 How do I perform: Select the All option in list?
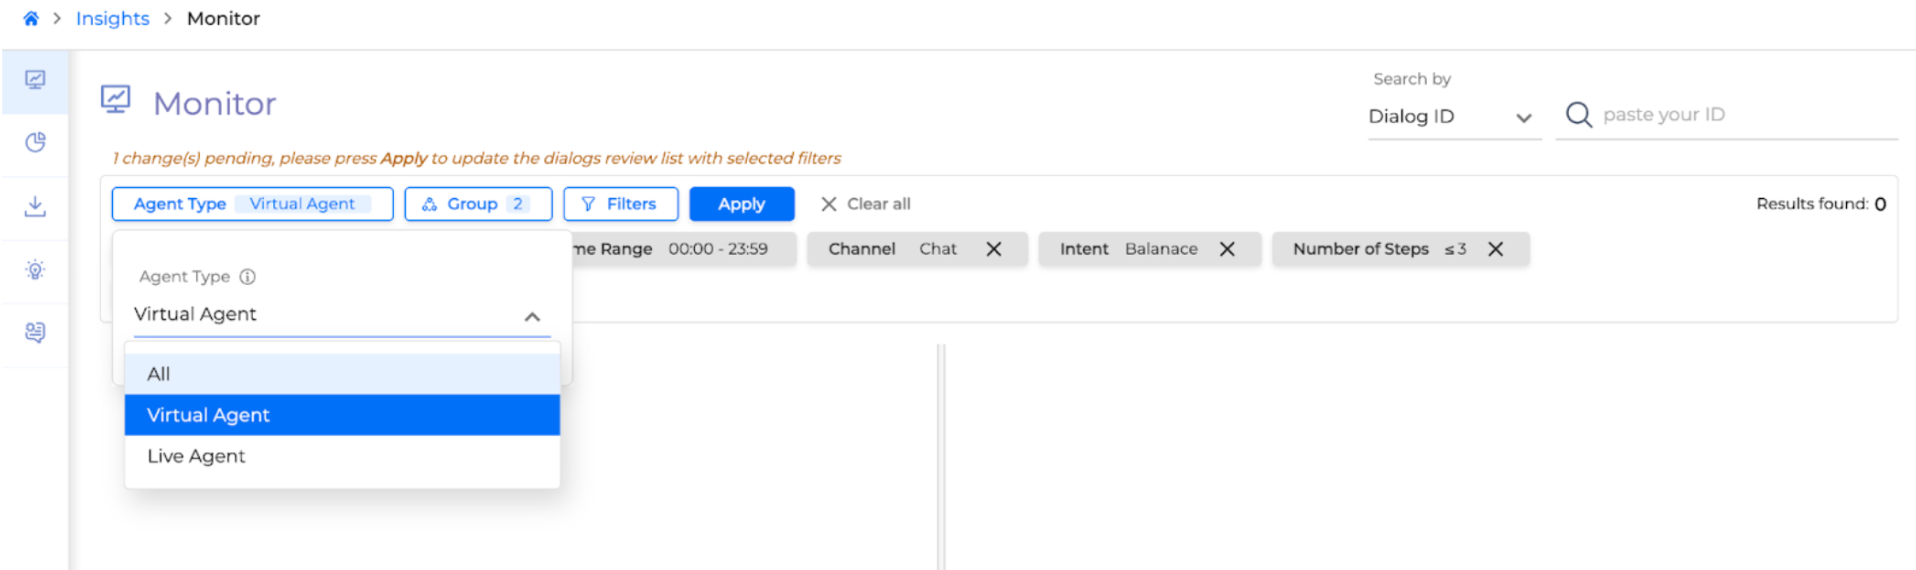point(341,374)
